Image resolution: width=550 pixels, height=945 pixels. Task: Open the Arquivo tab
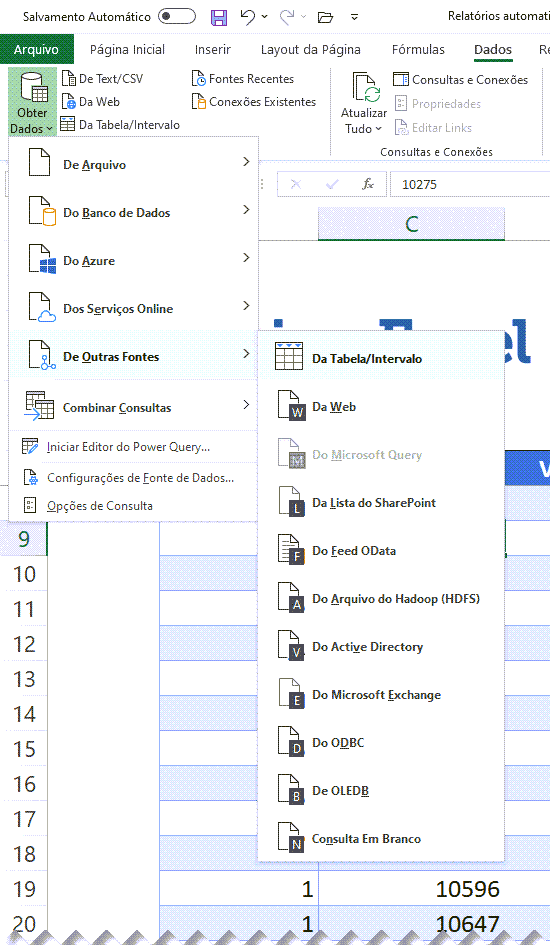(x=37, y=49)
